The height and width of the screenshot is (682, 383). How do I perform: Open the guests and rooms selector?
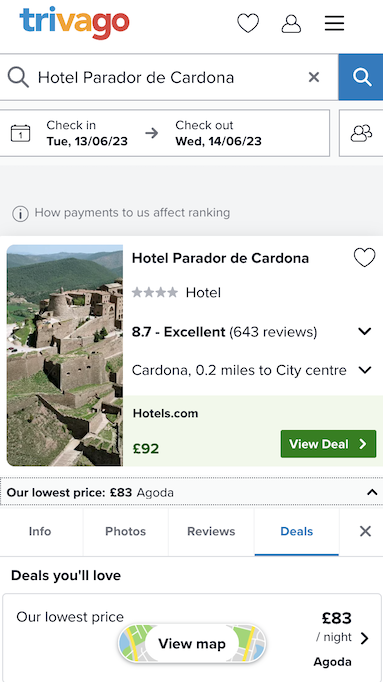pos(361,133)
